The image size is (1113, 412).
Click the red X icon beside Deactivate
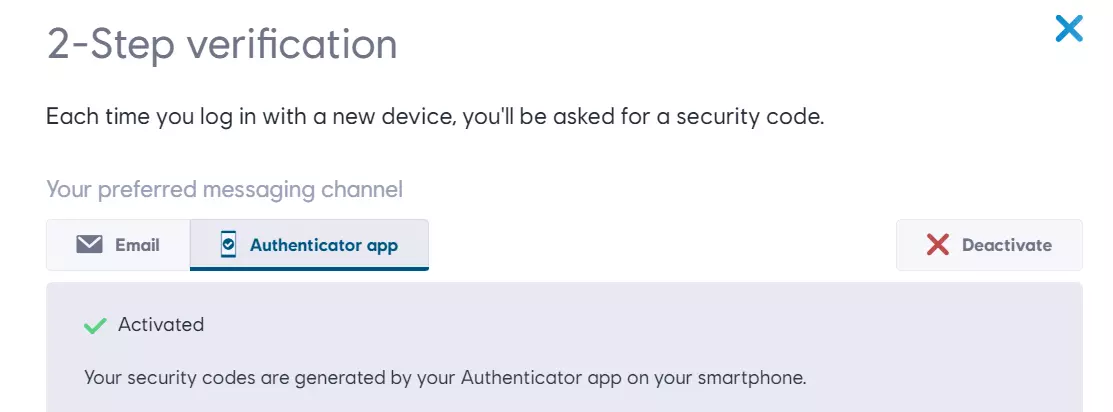coord(937,245)
